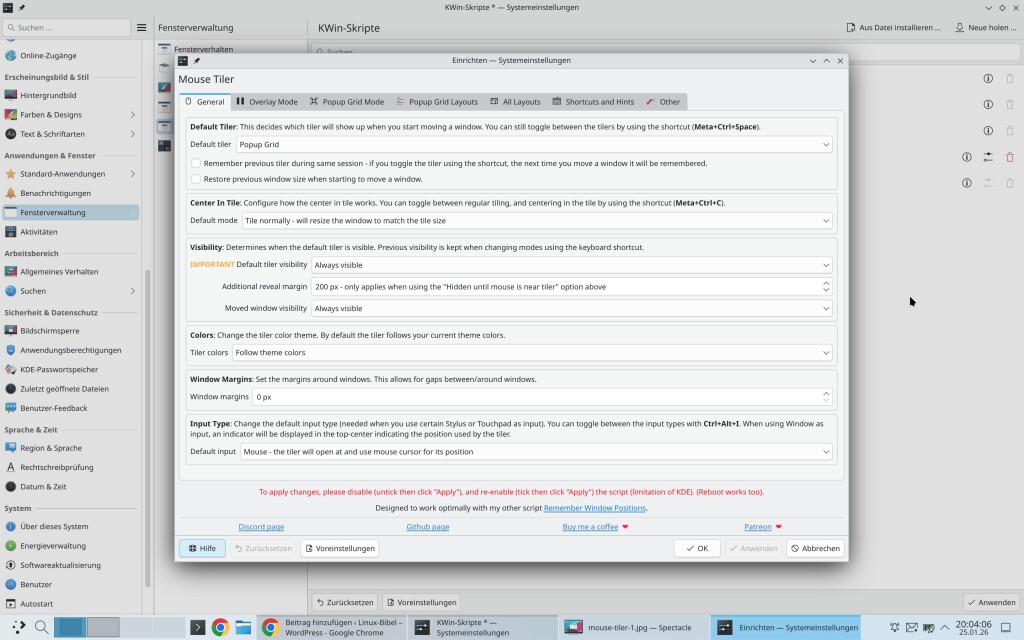Expand the Moved window visibility dropdown
Image resolution: width=1024 pixels, height=640 pixels.
pos(571,309)
